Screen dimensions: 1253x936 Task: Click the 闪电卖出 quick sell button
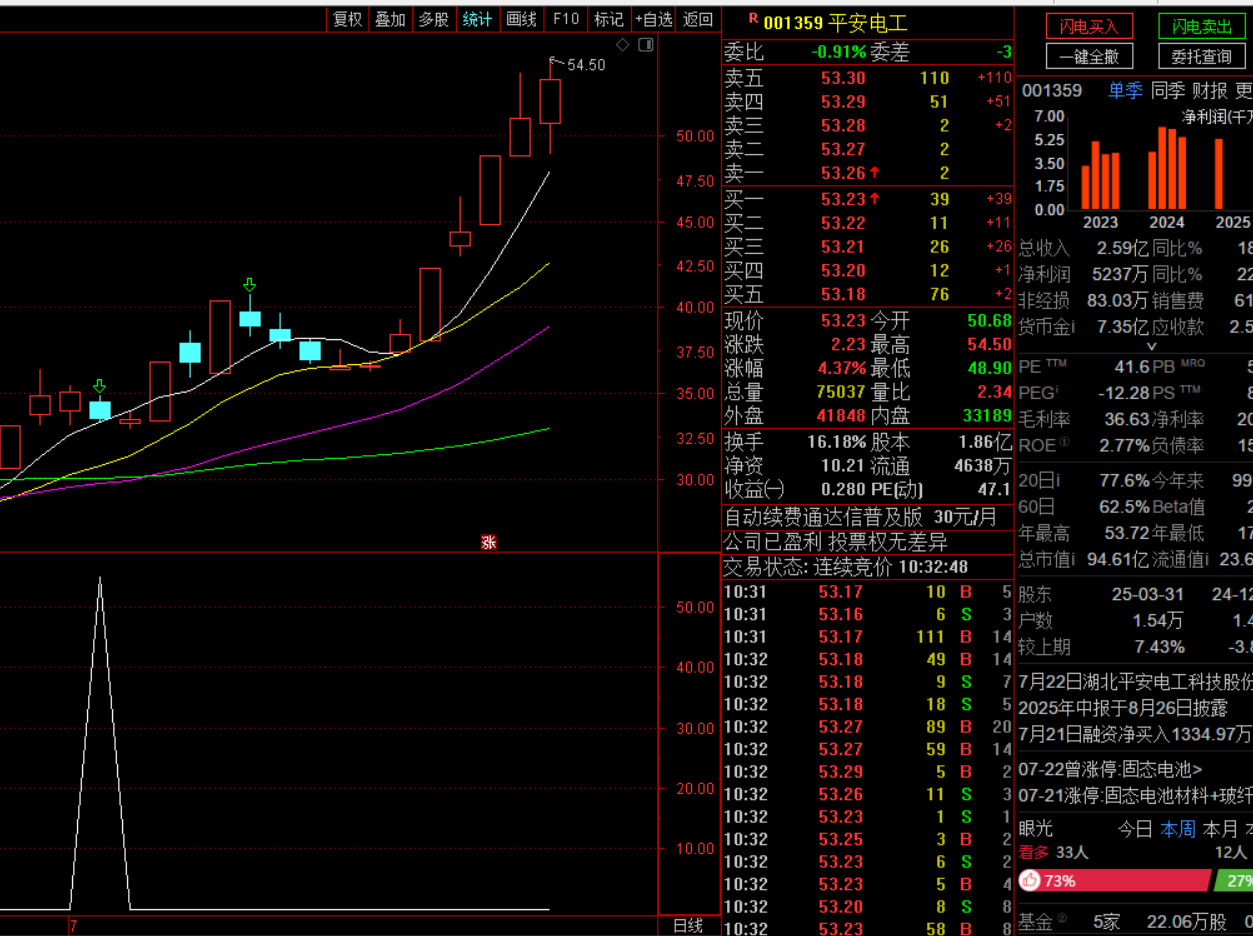click(x=1202, y=26)
